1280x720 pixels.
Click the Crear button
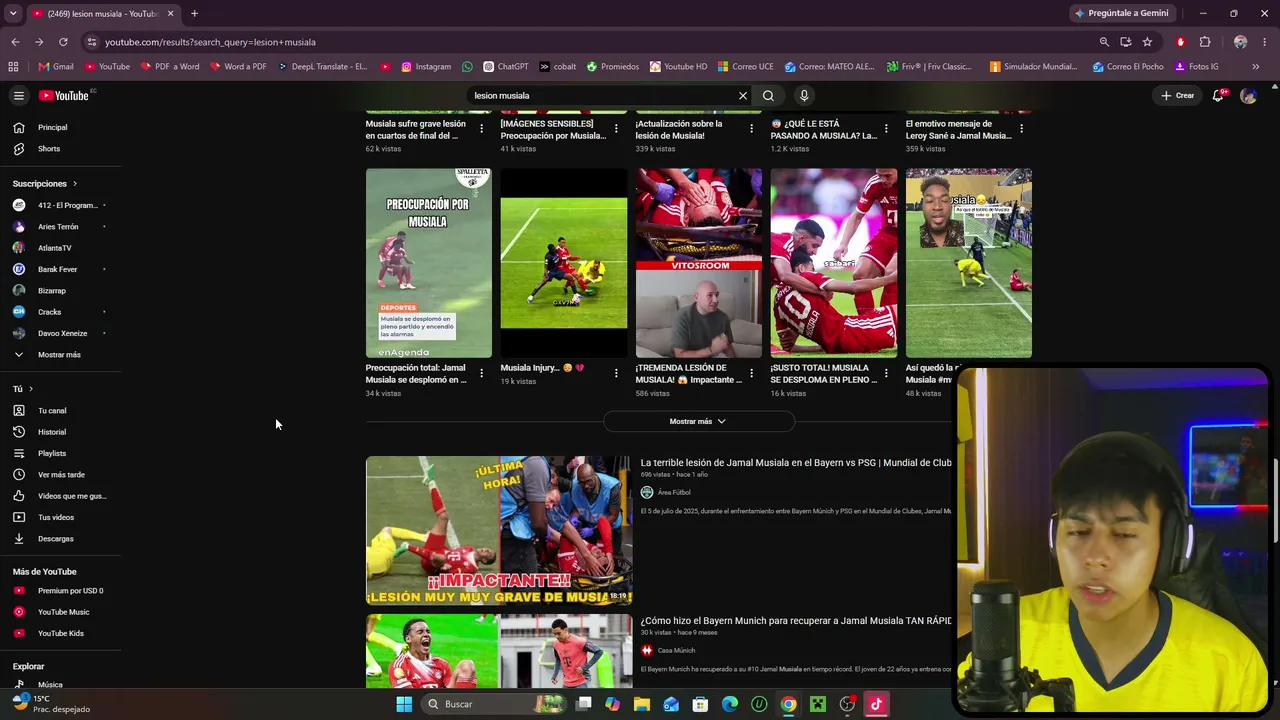coord(1177,96)
